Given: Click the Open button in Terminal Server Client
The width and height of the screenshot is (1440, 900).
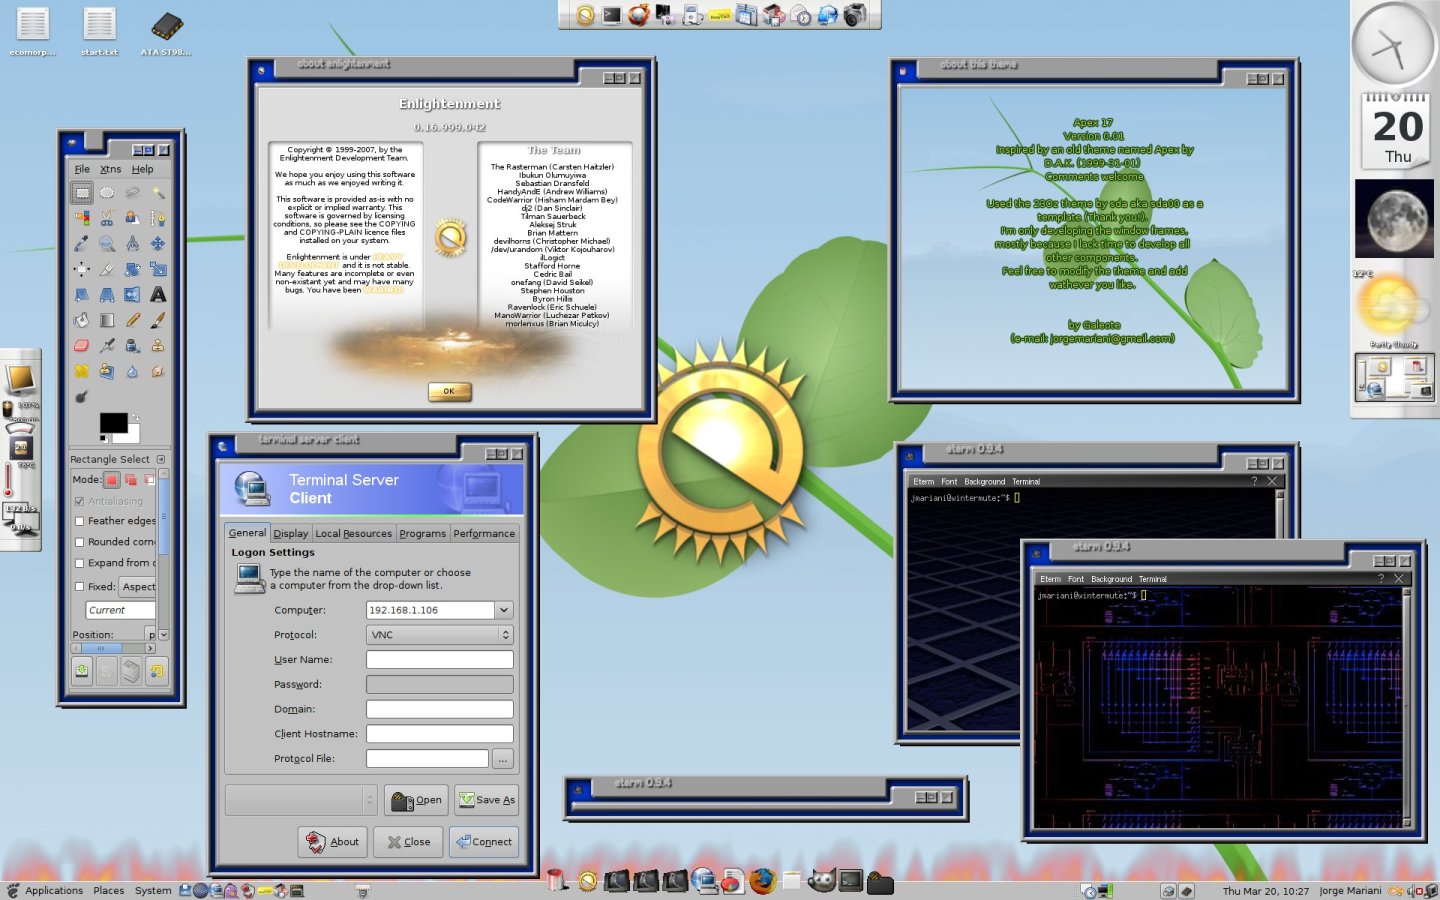Looking at the screenshot, I should [x=416, y=800].
